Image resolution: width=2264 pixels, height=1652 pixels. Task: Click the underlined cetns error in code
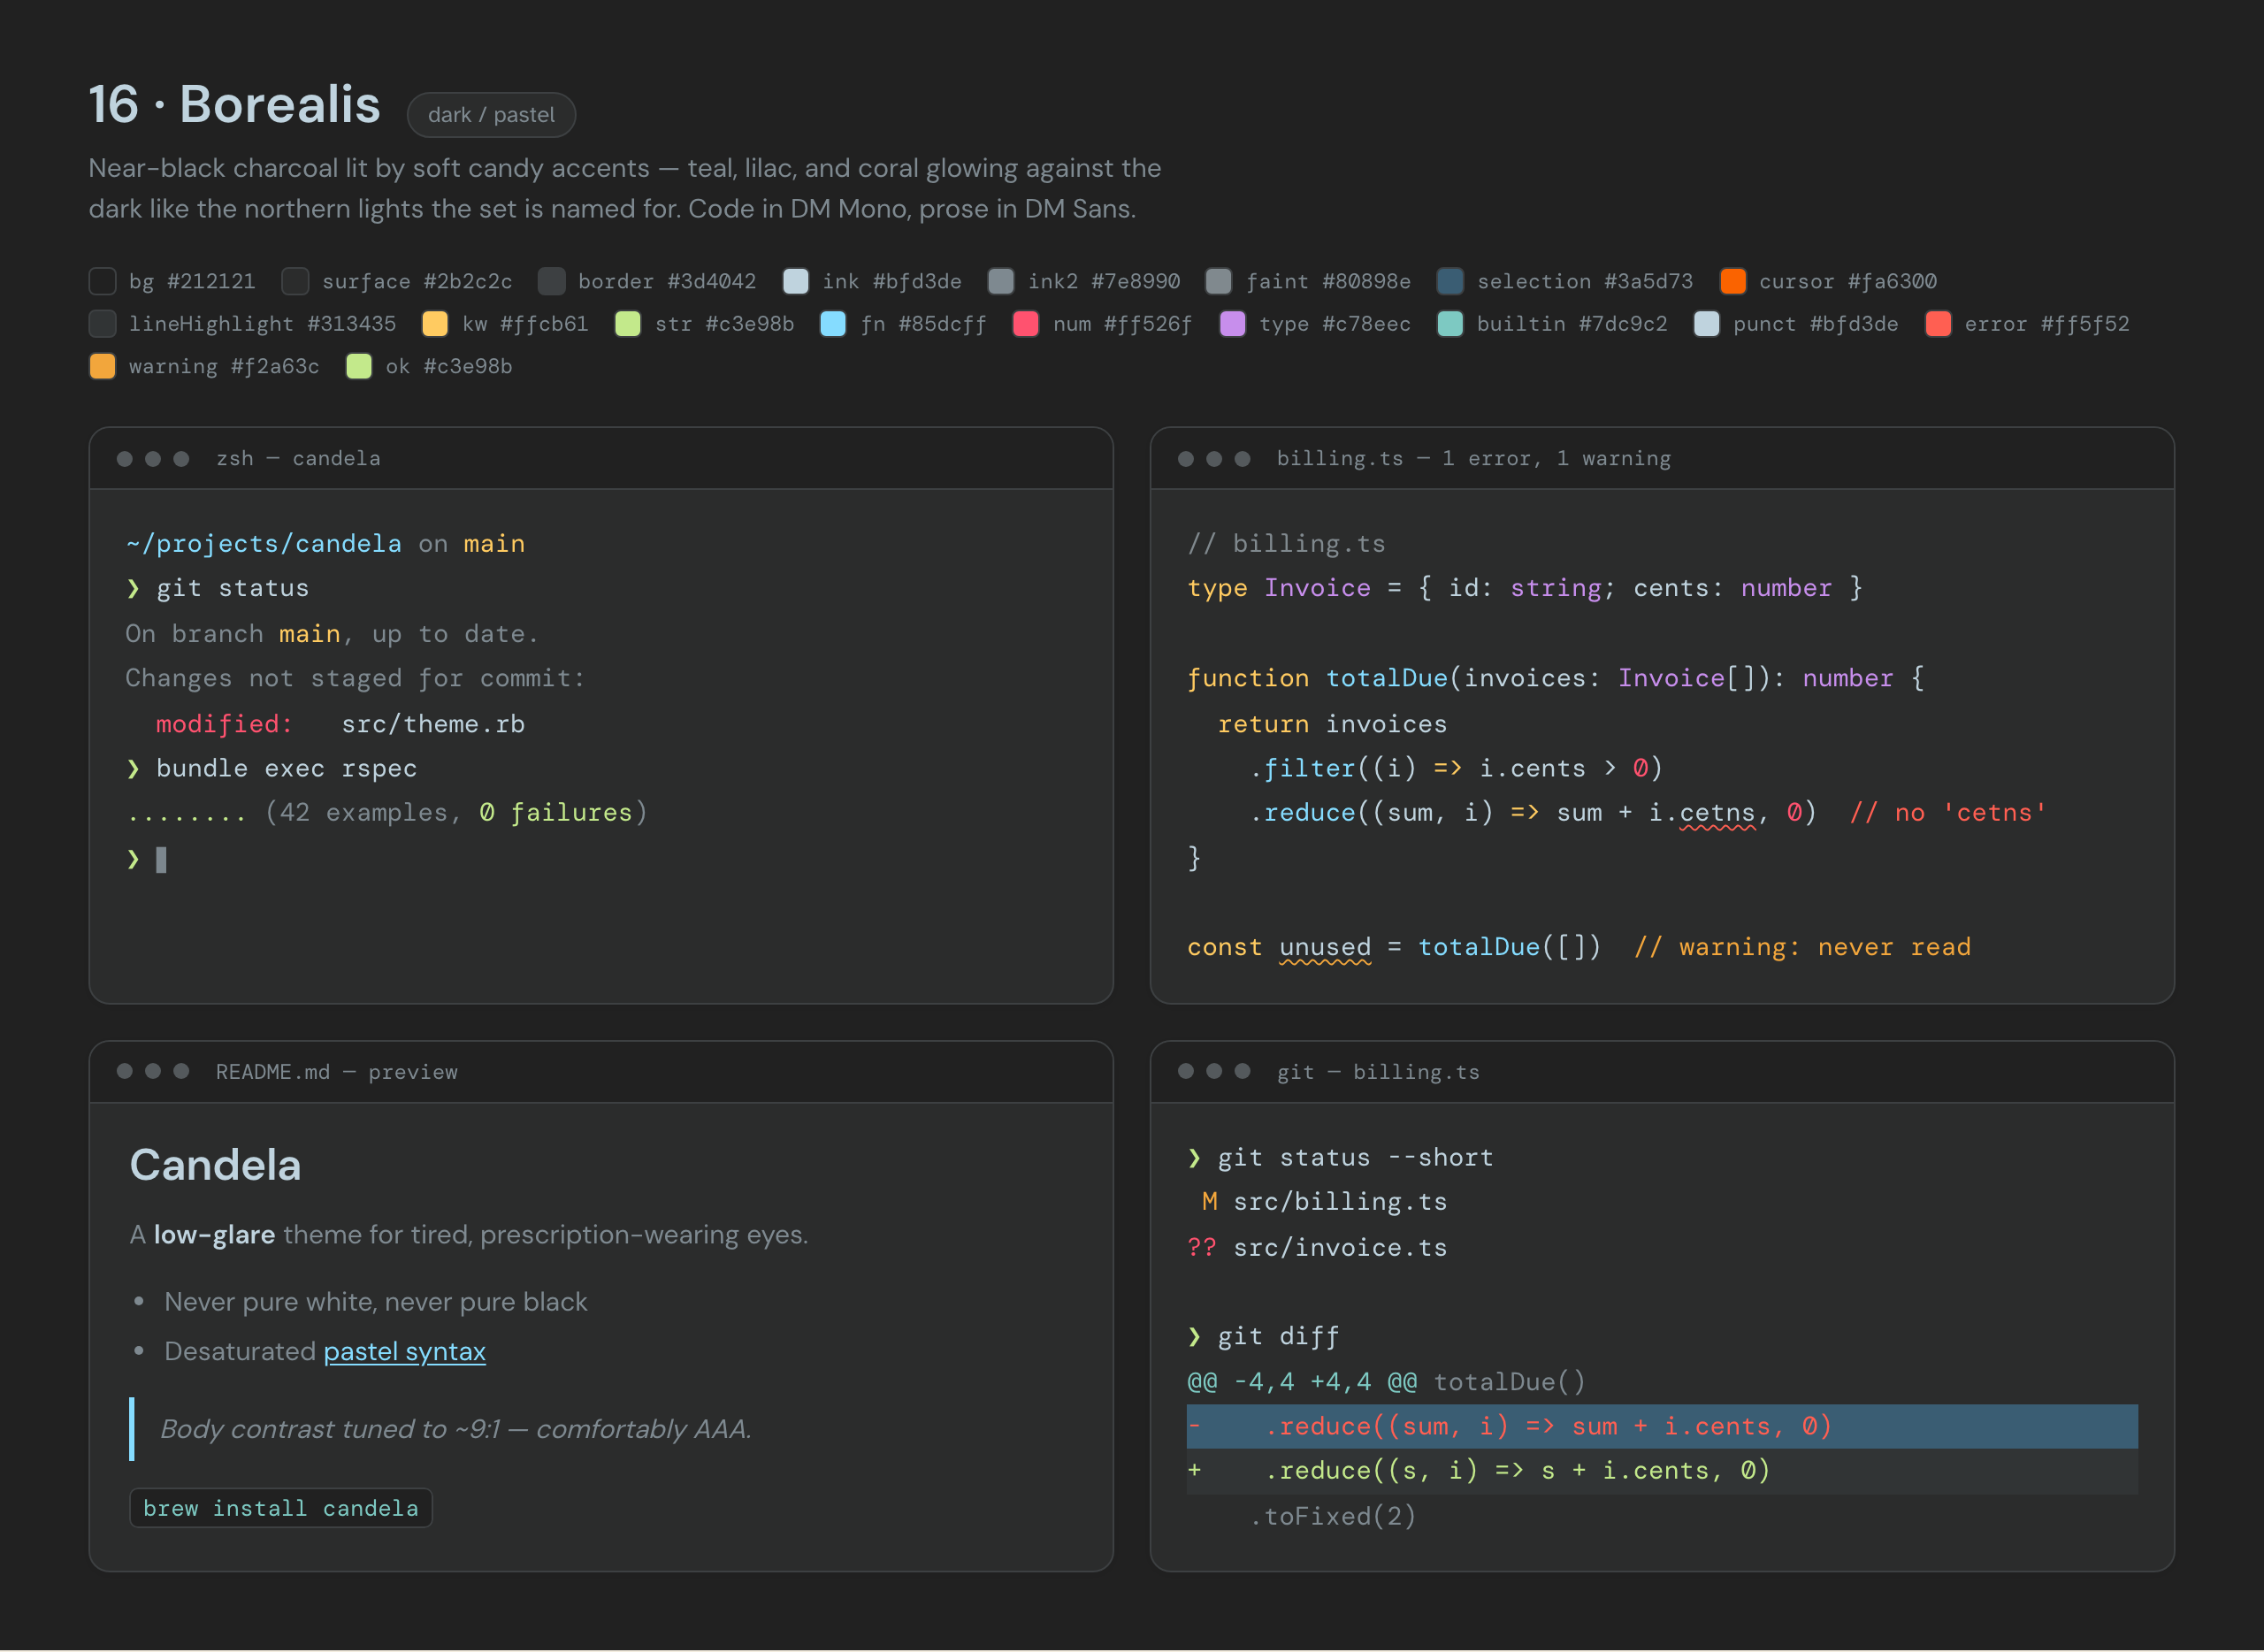click(1717, 813)
